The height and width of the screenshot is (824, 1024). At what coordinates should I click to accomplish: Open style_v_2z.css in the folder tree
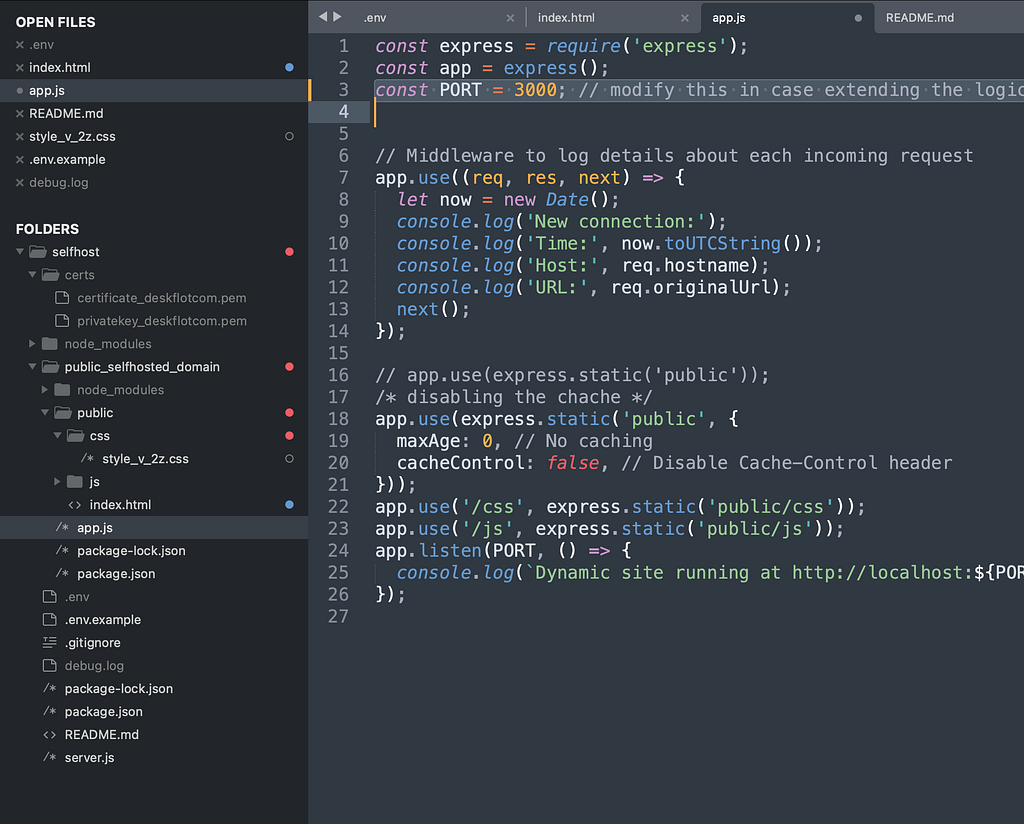click(145, 459)
